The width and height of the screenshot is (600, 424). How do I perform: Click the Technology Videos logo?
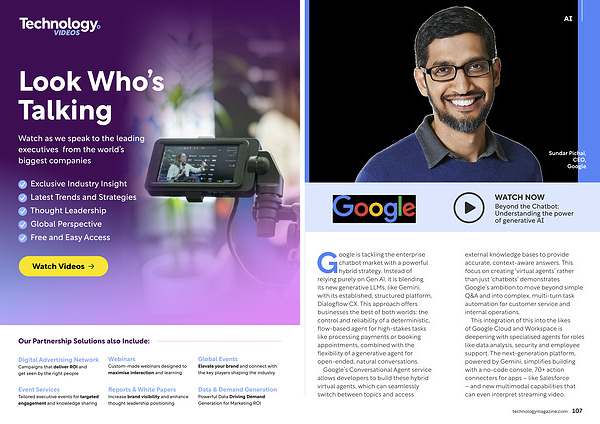click(x=60, y=25)
